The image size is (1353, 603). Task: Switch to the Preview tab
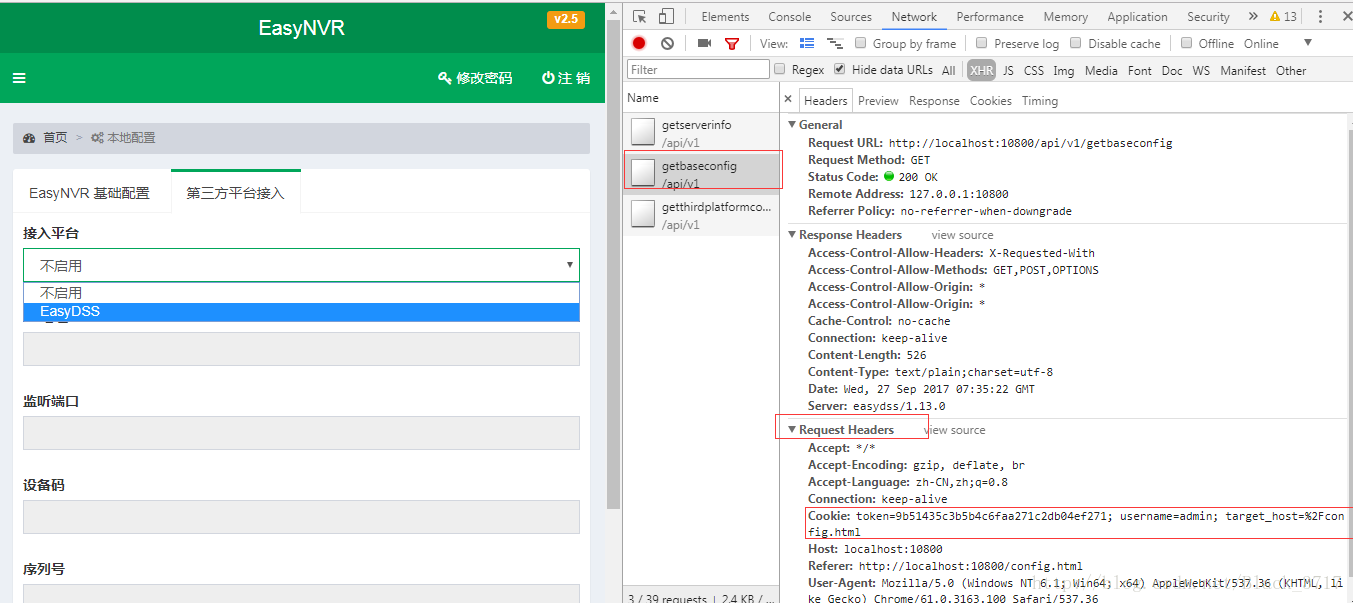pos(878,101)
